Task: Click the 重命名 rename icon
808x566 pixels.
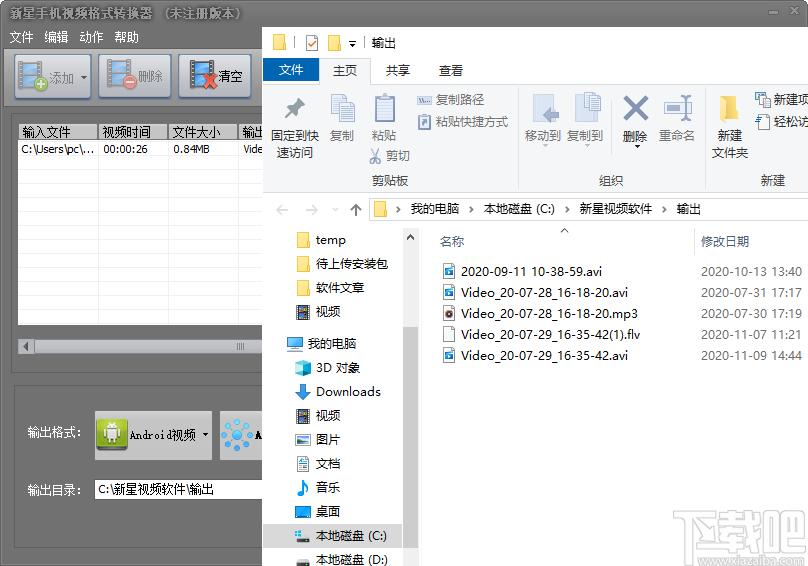Action: coord(678,108)
